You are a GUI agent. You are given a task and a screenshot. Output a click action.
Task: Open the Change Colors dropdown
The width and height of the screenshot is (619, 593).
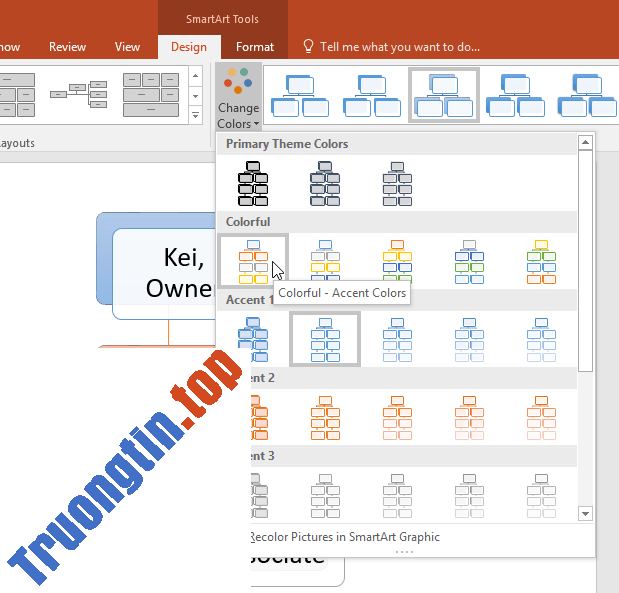pyautogui.click(x=238, y=97)
